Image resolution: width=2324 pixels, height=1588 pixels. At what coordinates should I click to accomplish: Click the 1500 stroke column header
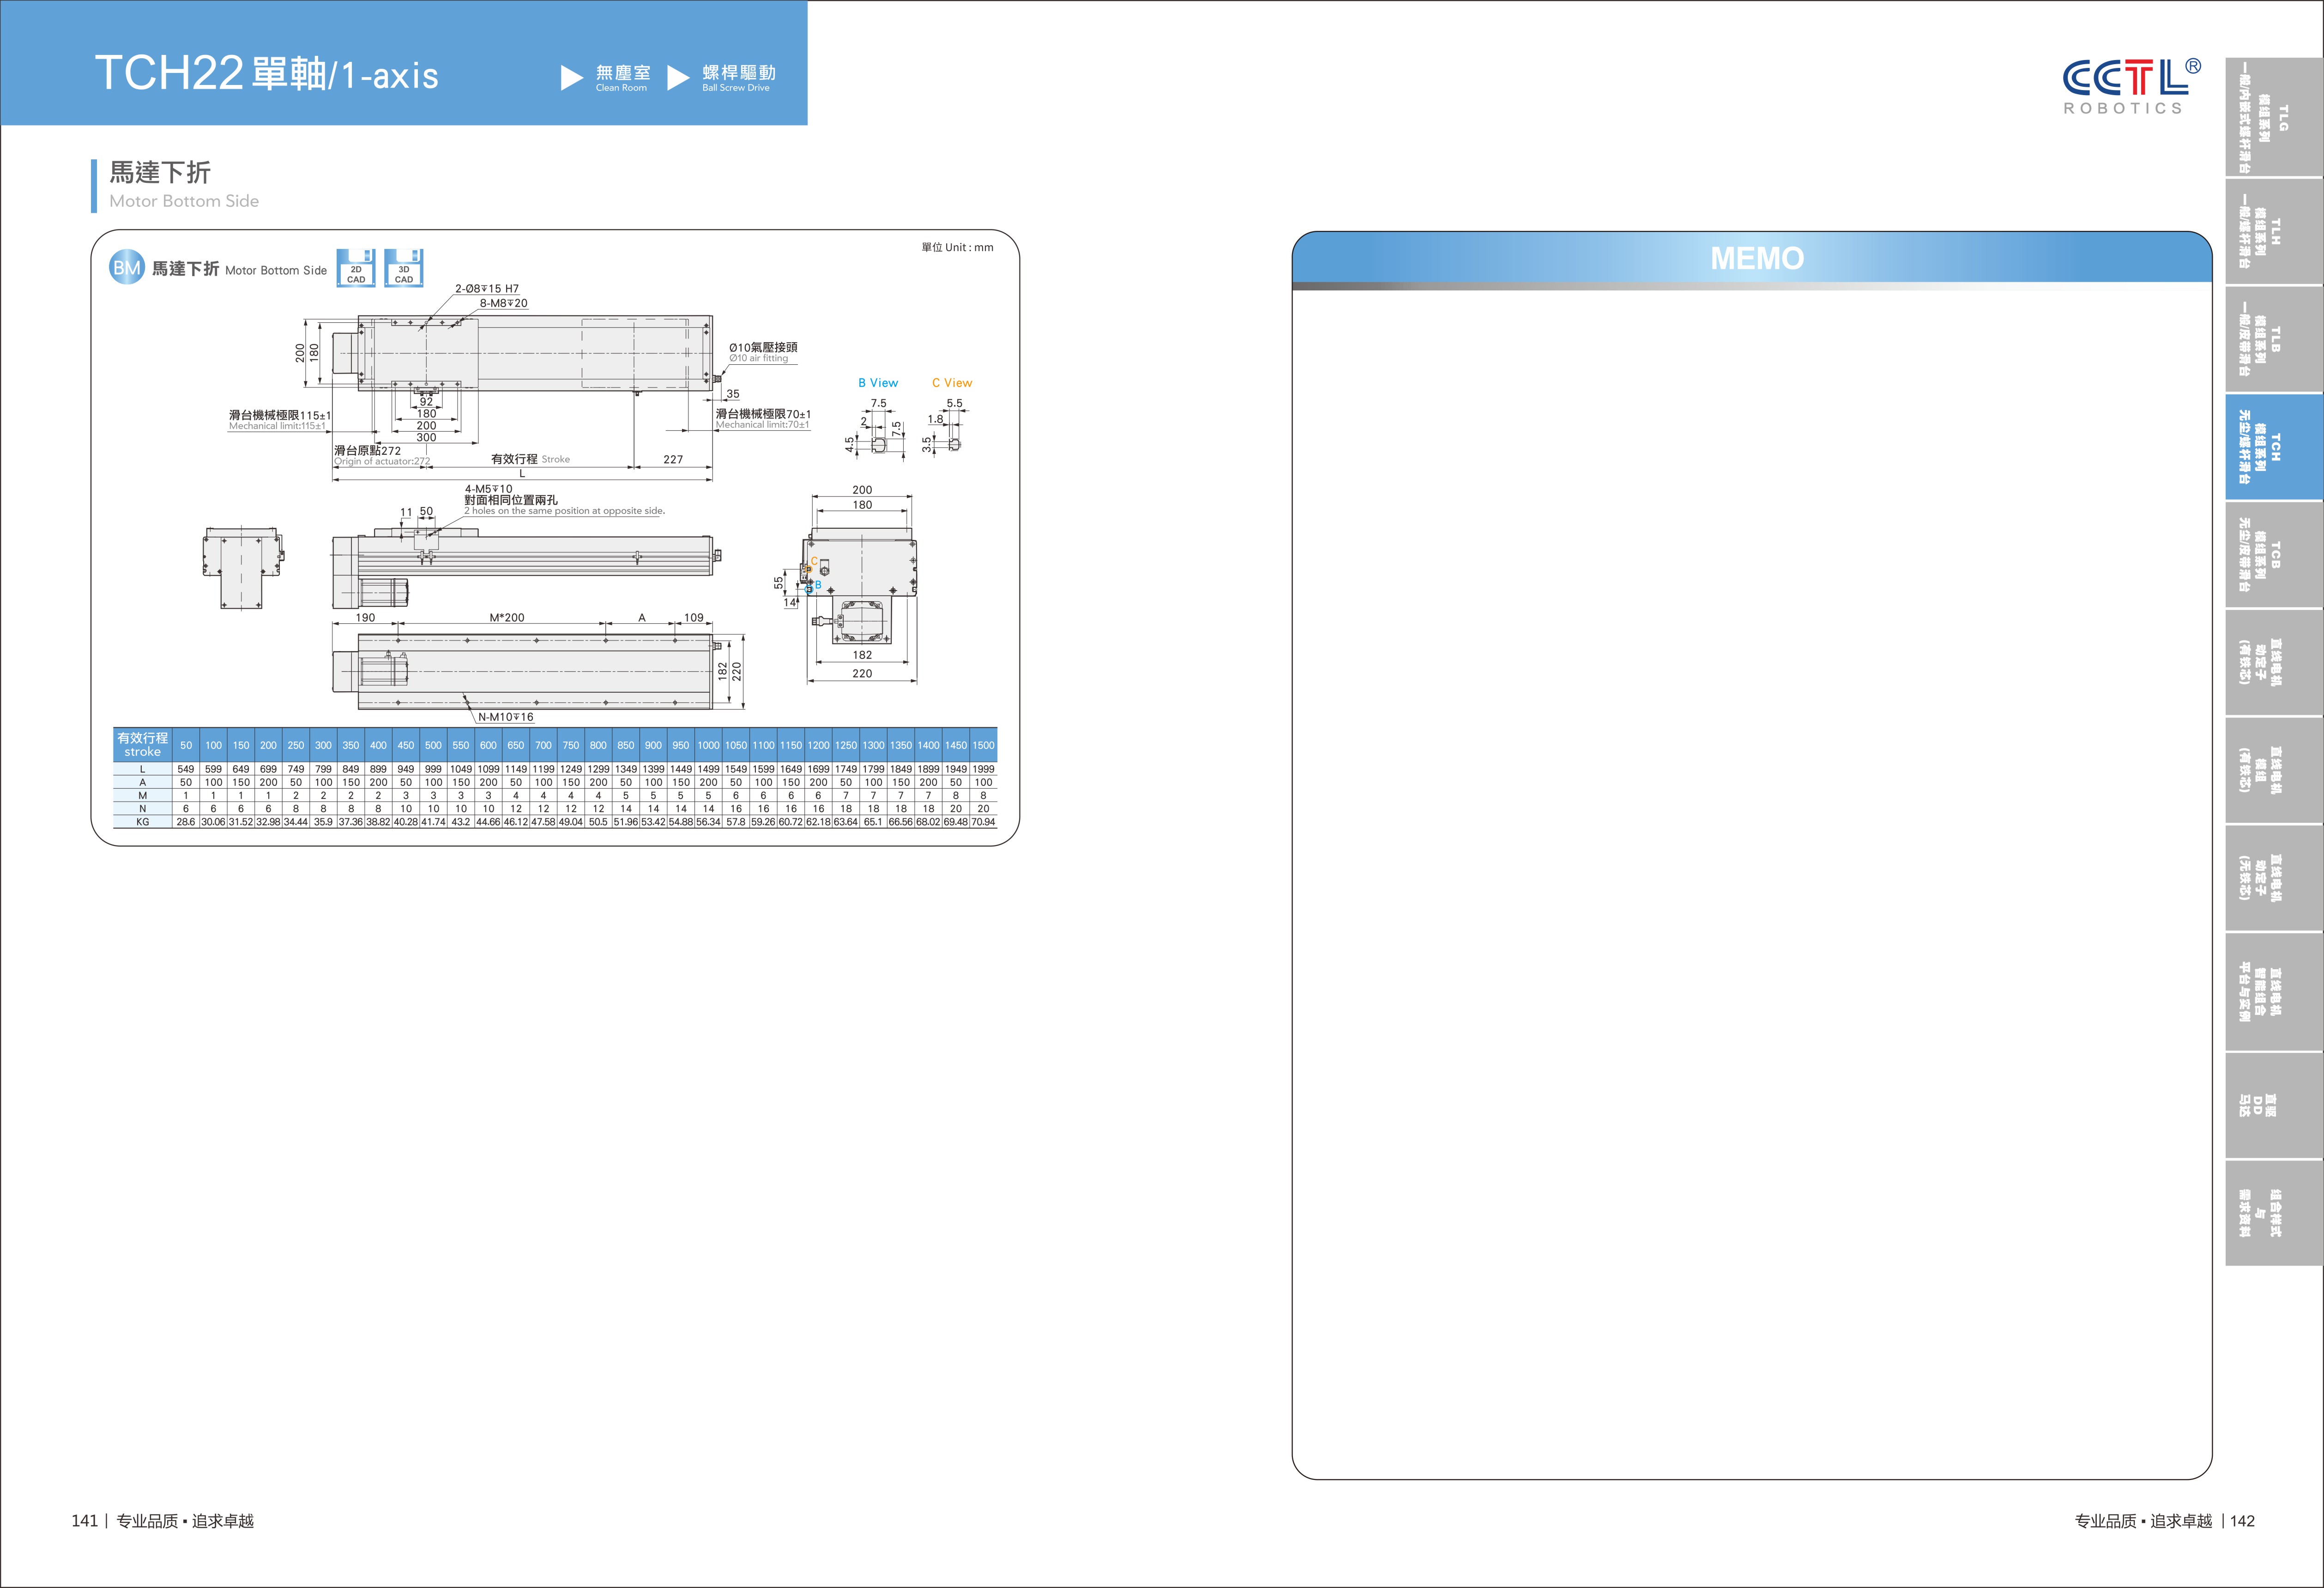coord(983,745)
